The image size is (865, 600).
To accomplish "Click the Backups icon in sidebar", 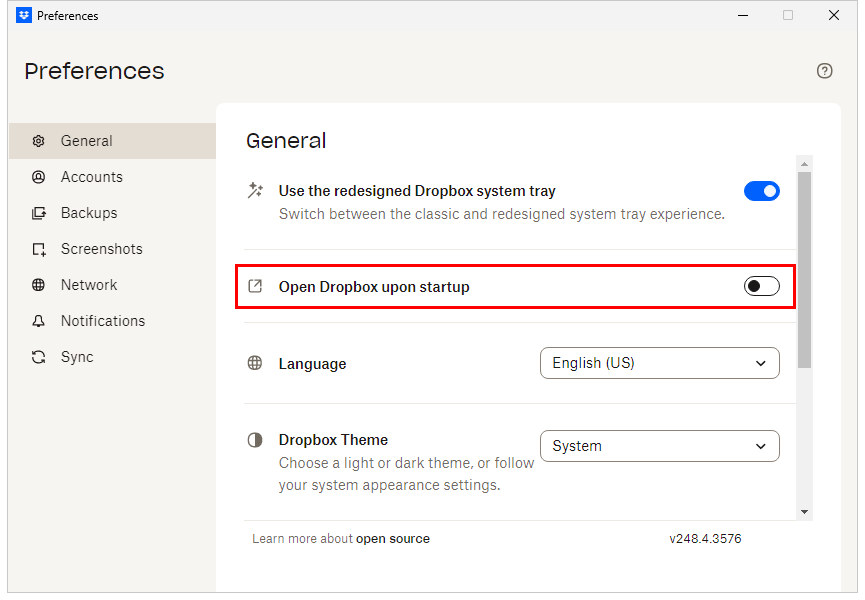I will tap(39, 213).
